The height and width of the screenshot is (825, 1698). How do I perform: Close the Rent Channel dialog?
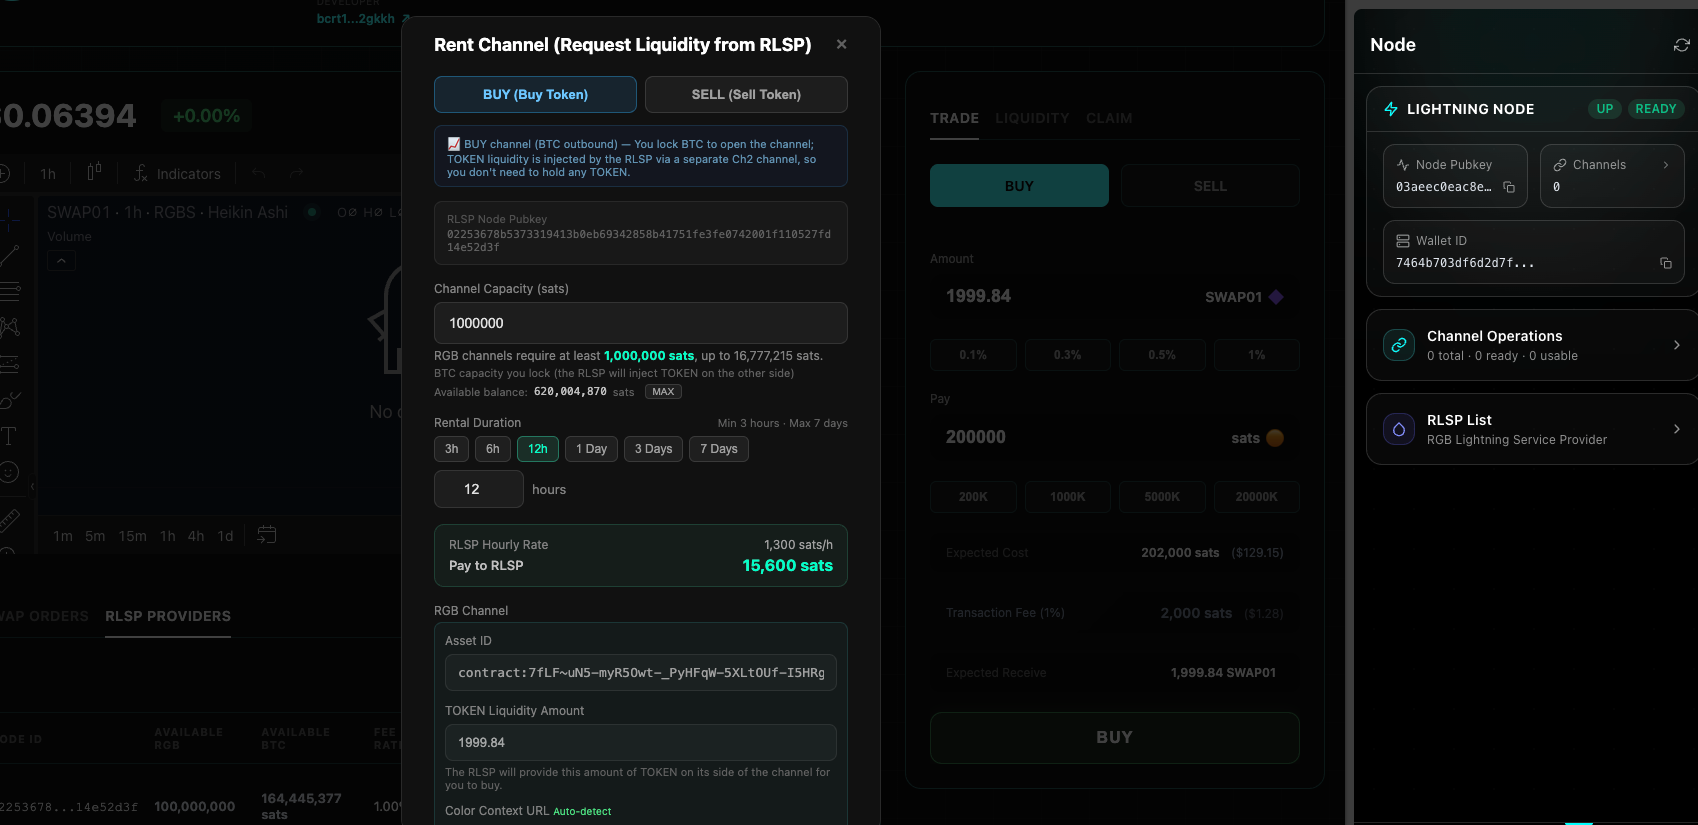tap(841, 44)
